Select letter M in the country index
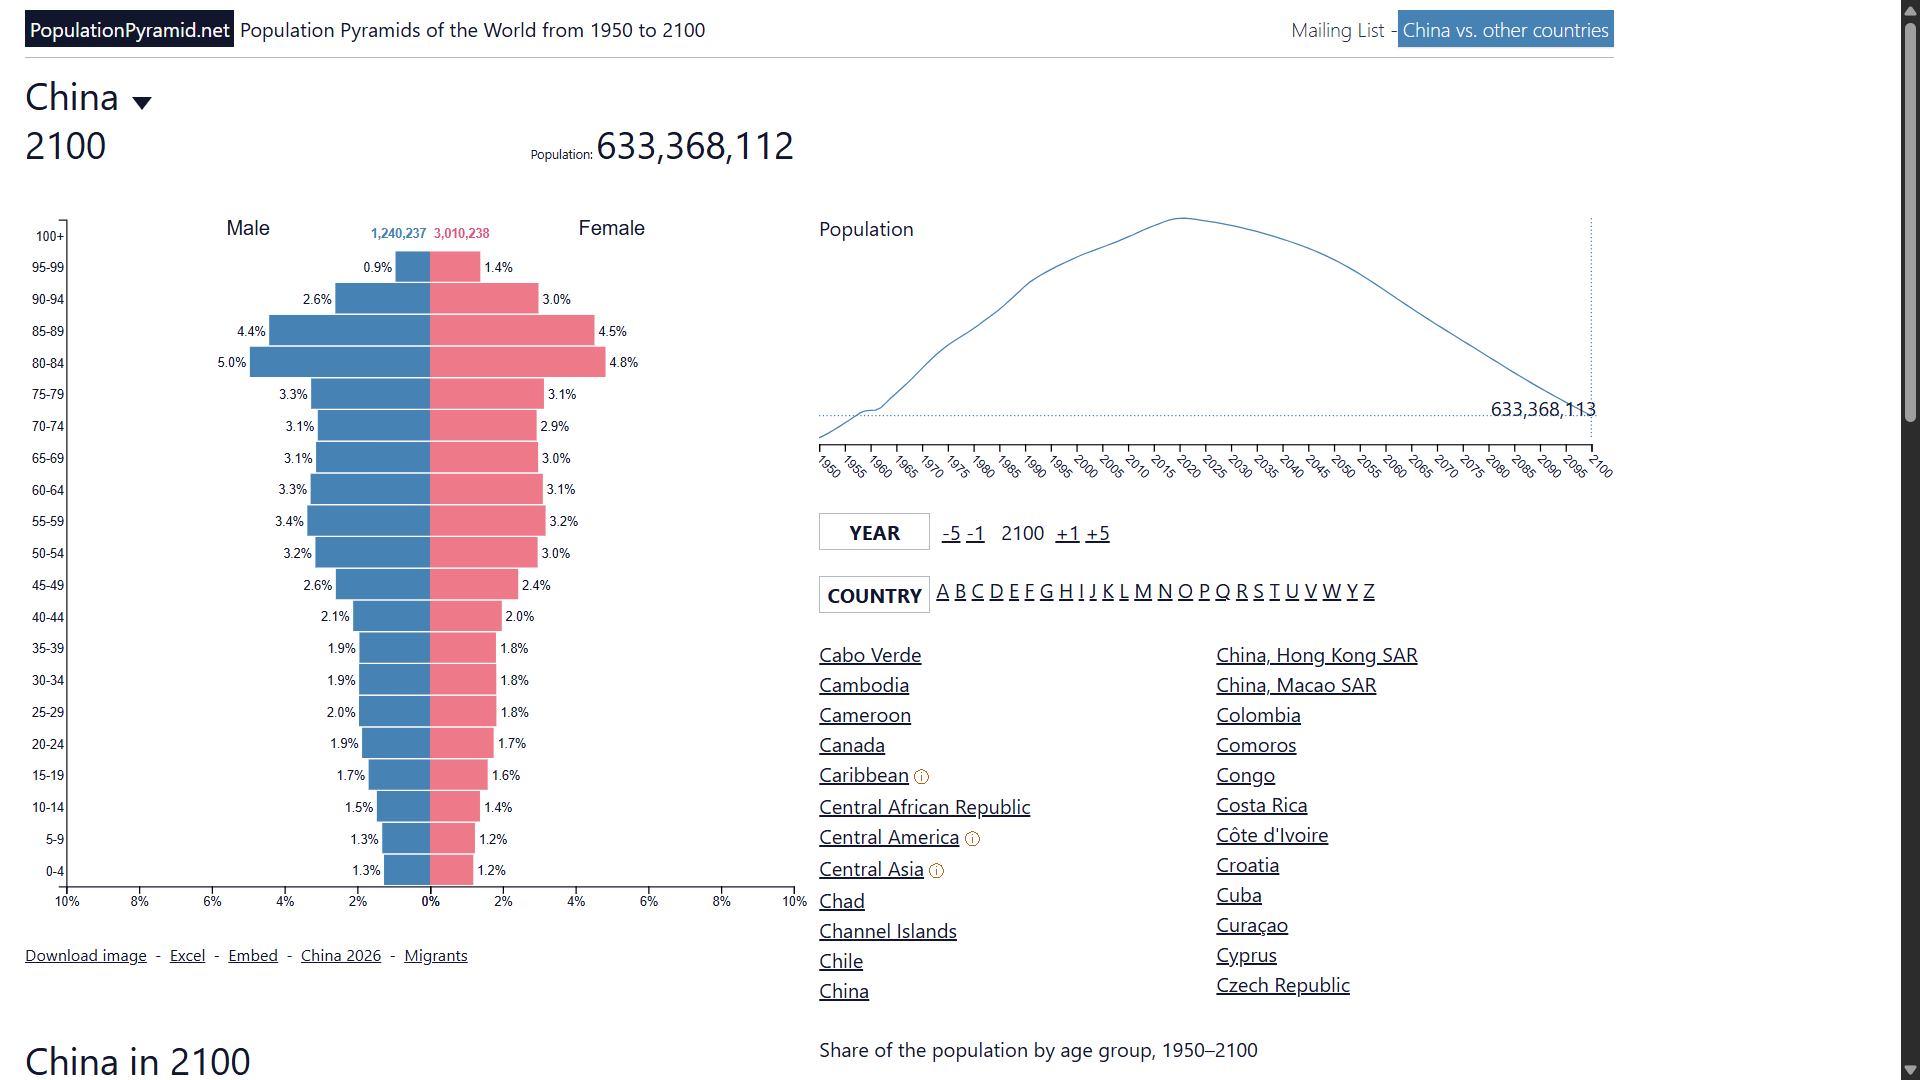The height and width of the screenshot is (1080, 1920). [x=1143, y=591]
